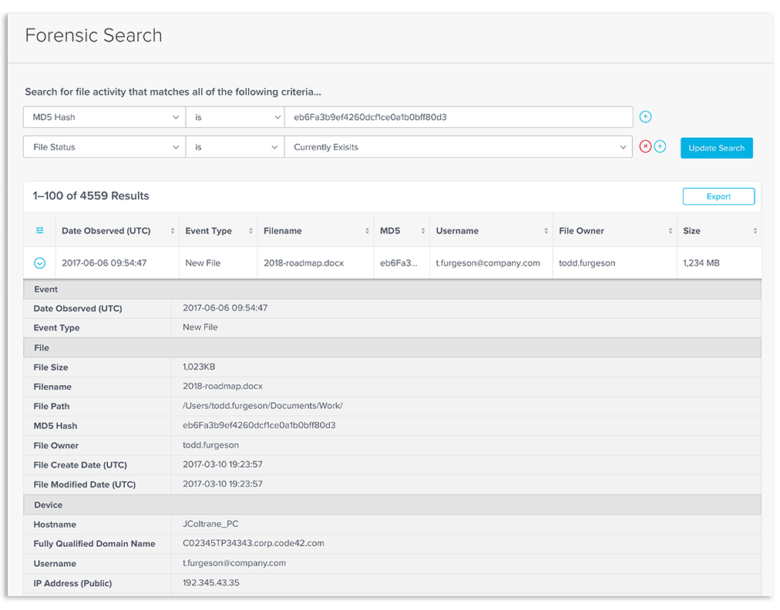Select the File Size value 1,023KB
780x610 pixels.
[x=199, y=367]
